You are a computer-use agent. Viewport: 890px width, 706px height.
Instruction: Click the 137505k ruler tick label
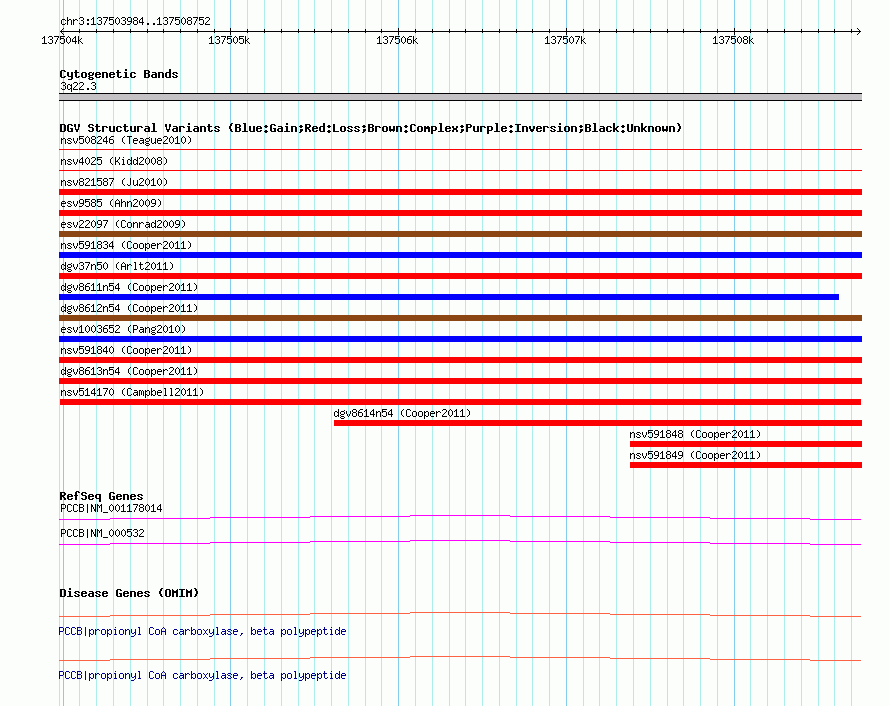(229, 40)
